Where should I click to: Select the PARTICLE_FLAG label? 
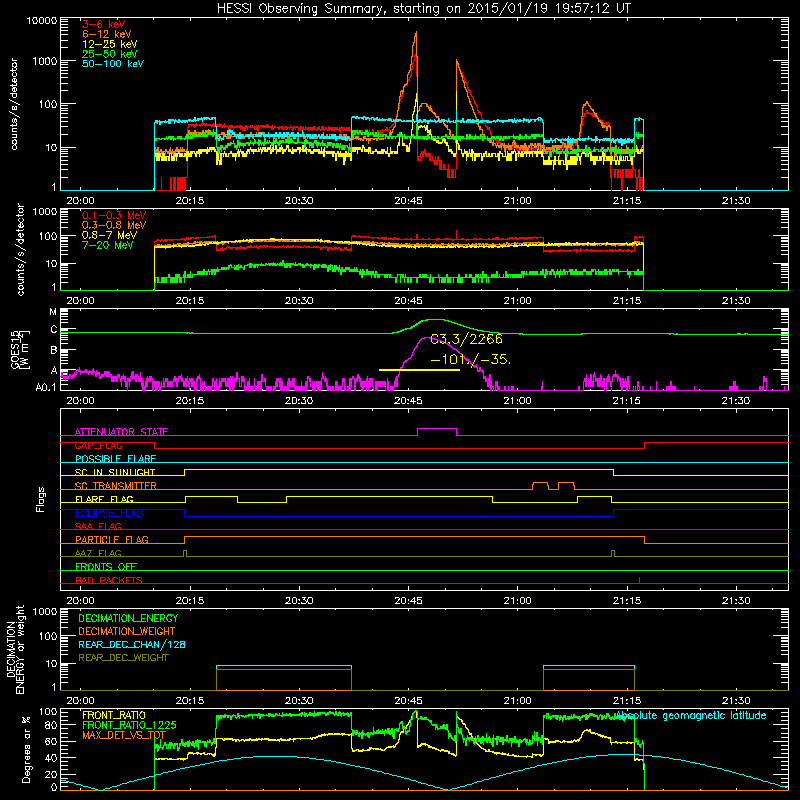pyautogui.click(x=112, y=540)
